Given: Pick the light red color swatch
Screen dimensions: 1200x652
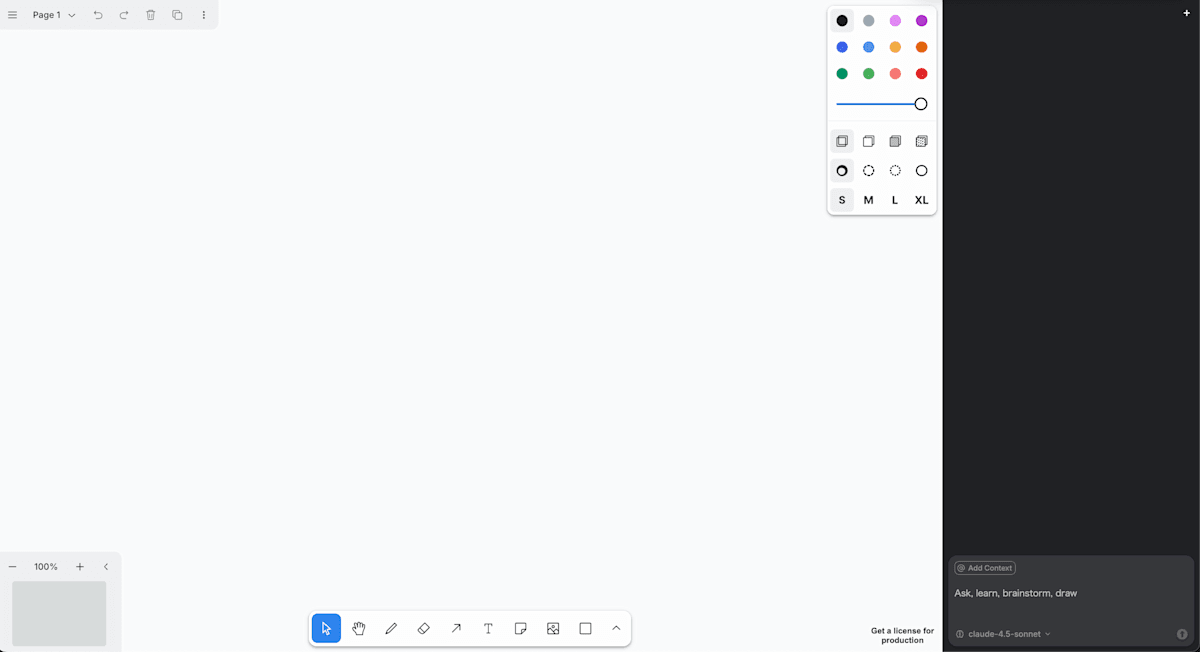Looking at the screenshot, I should pos(895,74).
